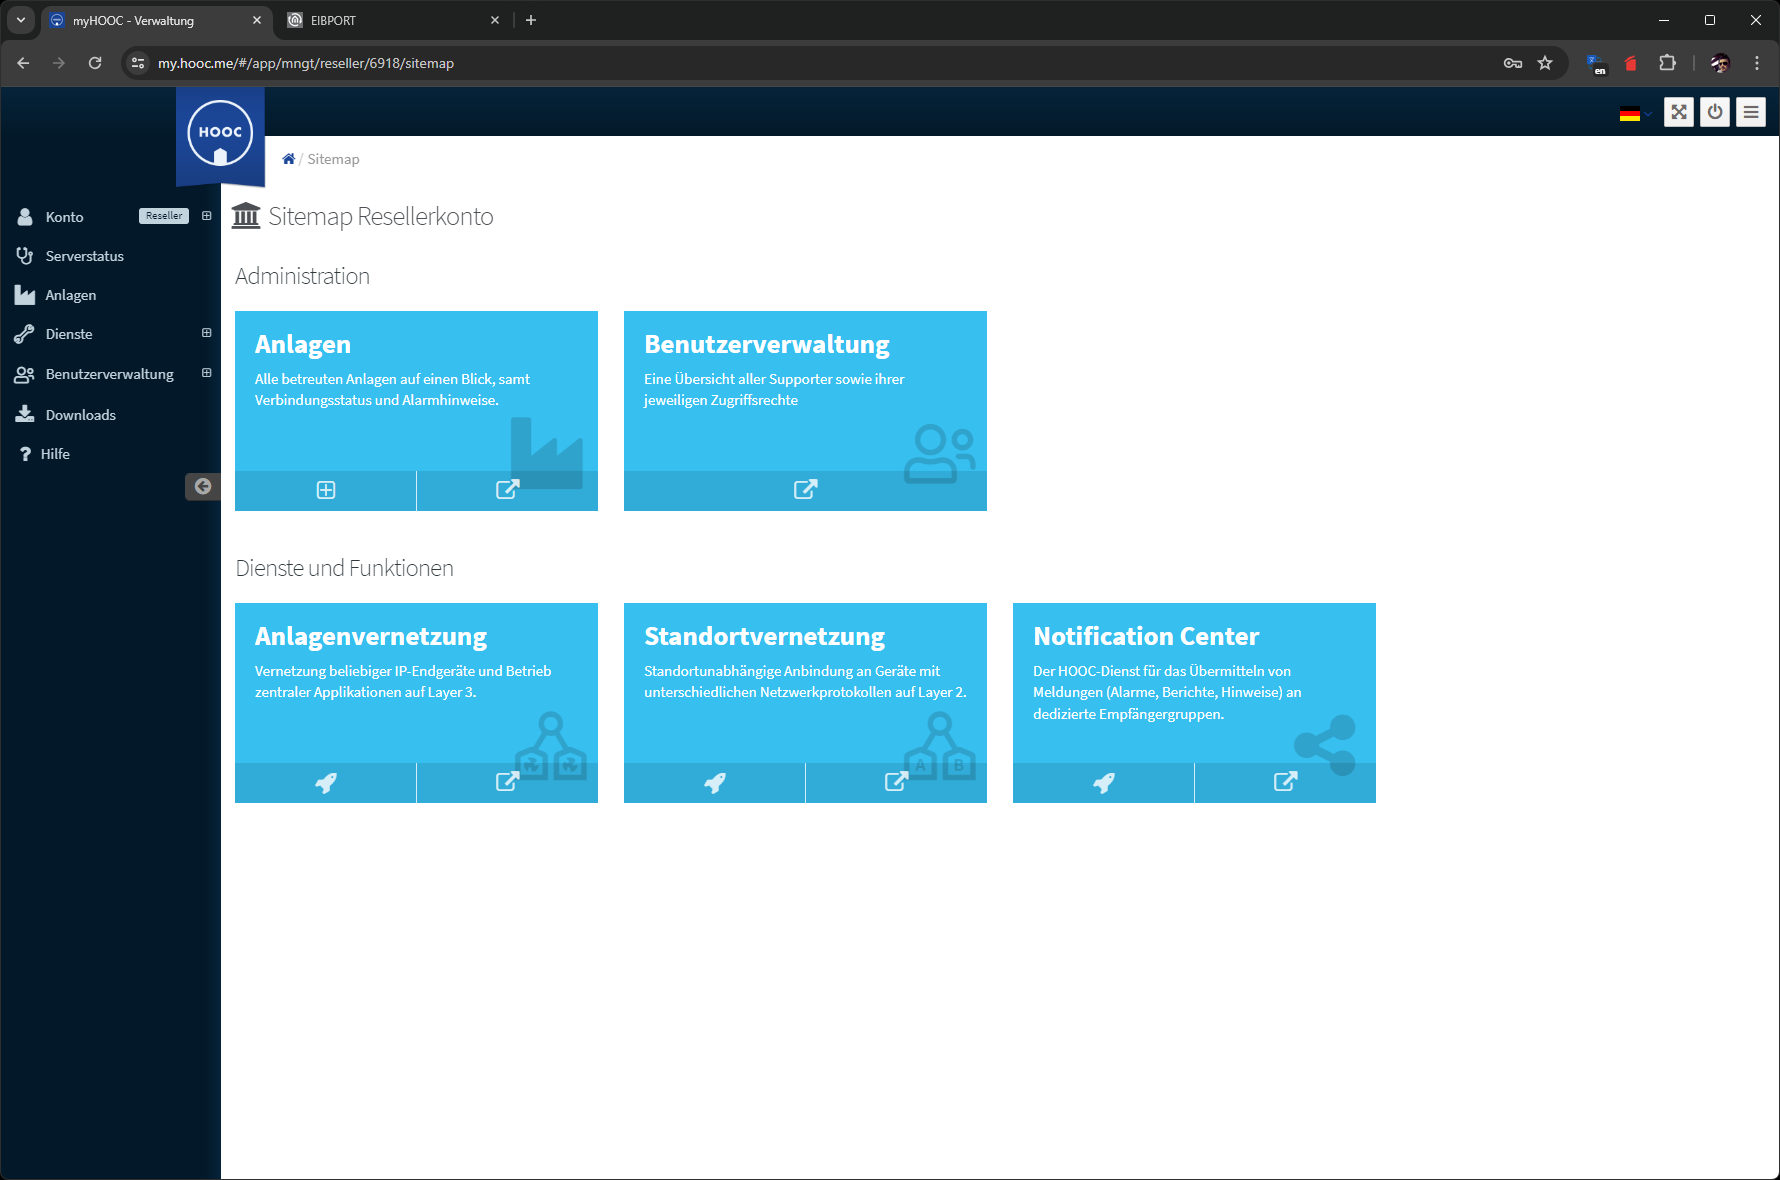Open the Hilfe sidebar link
The height and width of the screenshot is (1180, 1780).
click(55, 454)
